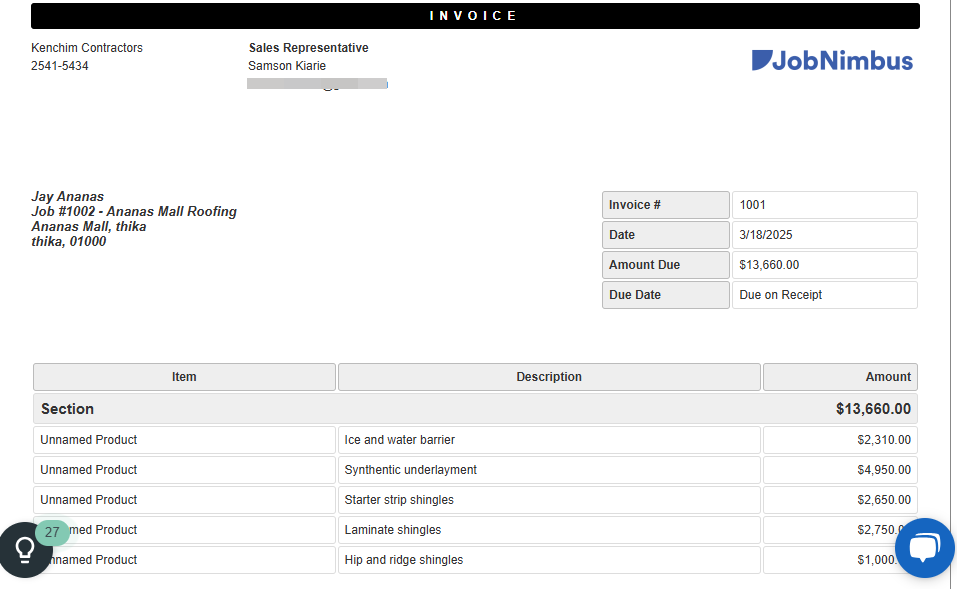Click the Due Date label cell

coord(666,295)
